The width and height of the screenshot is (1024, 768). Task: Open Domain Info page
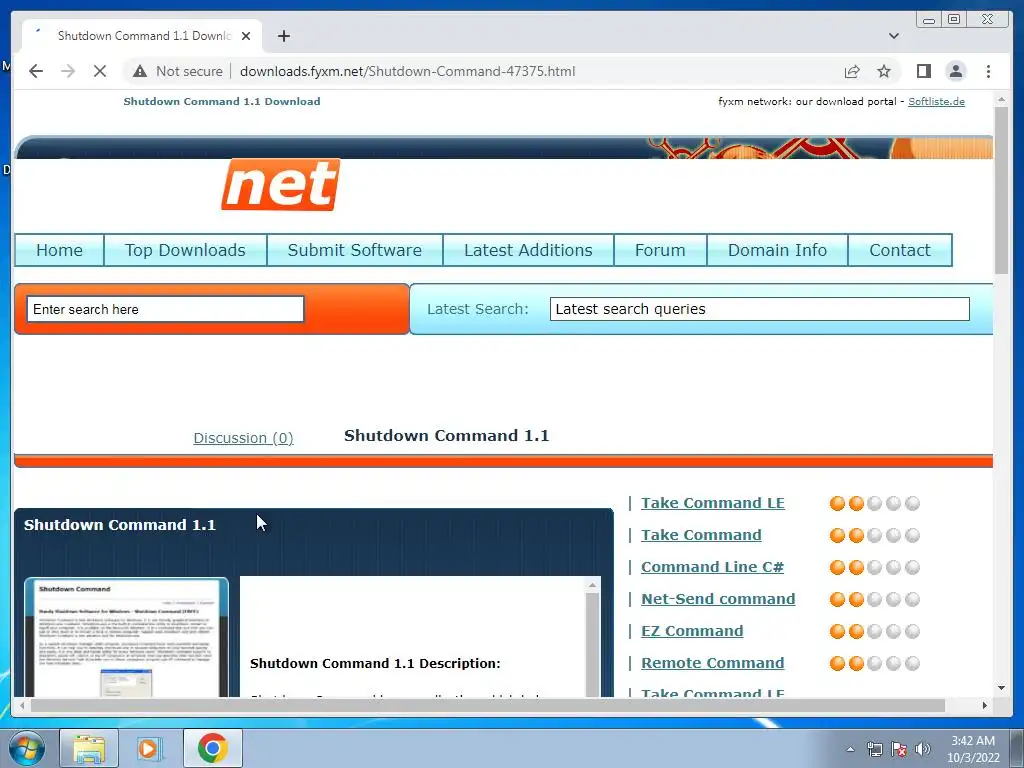[777, 250]
